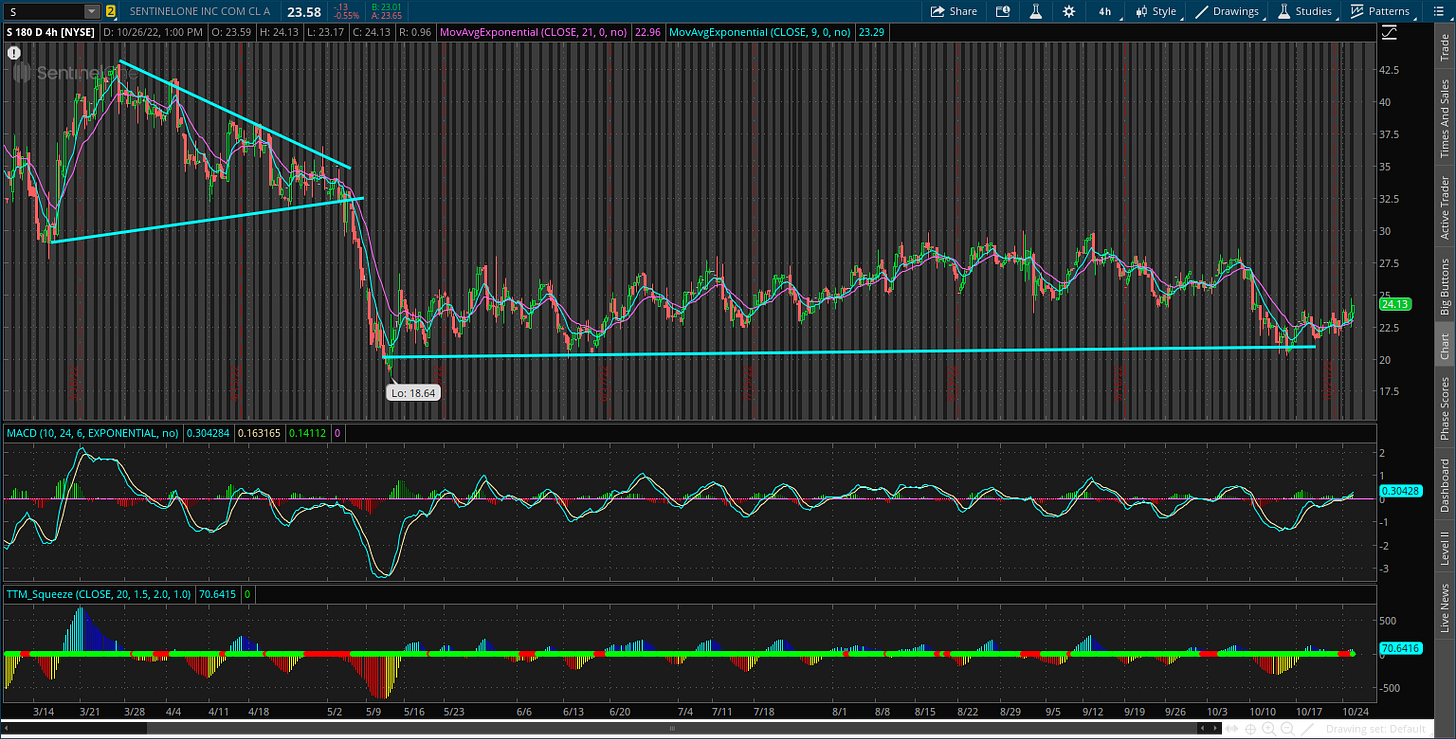Open the Active Trader side tab
The height and width of the screenshot is (739, 1456).
(x=1444, y=207)
